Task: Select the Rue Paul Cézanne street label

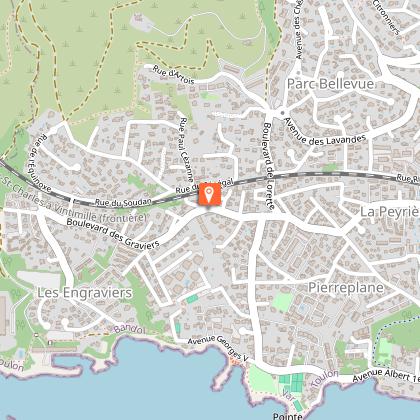Action: pyautogui.click(x=186, y=149)
